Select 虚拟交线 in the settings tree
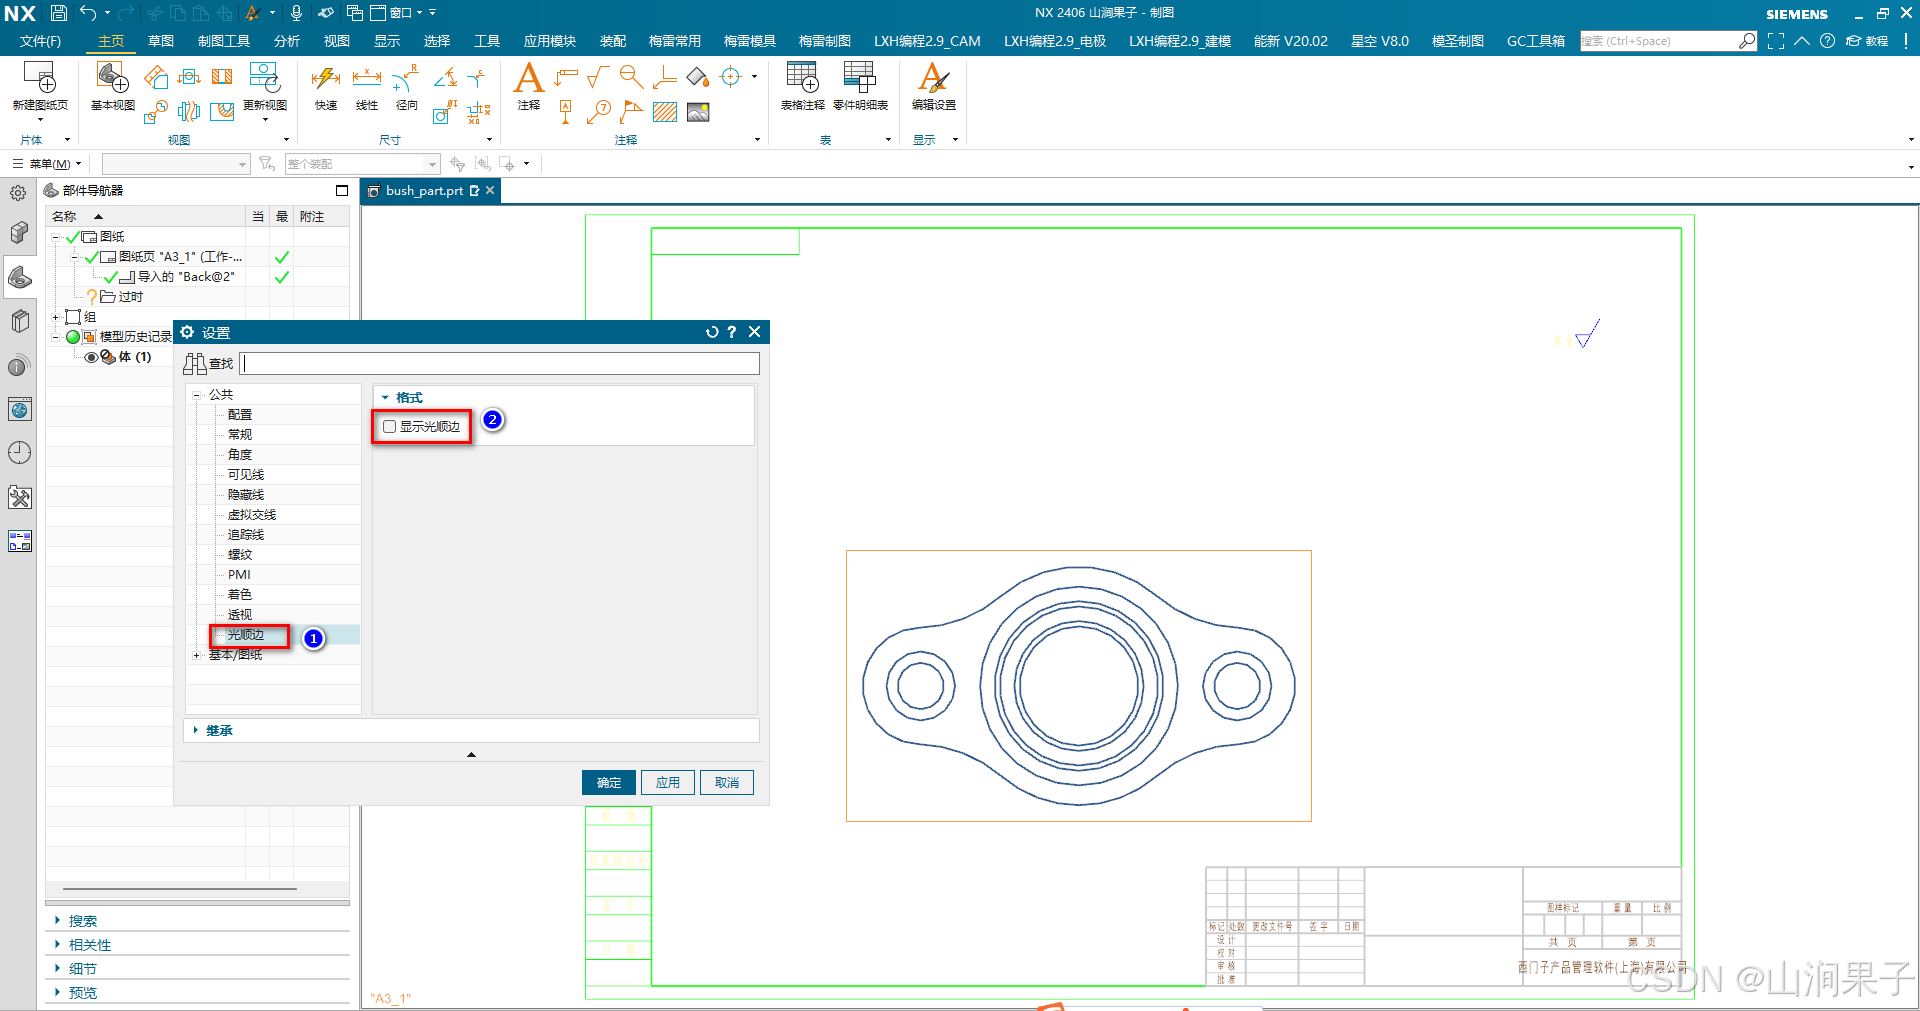 [252, 515]
